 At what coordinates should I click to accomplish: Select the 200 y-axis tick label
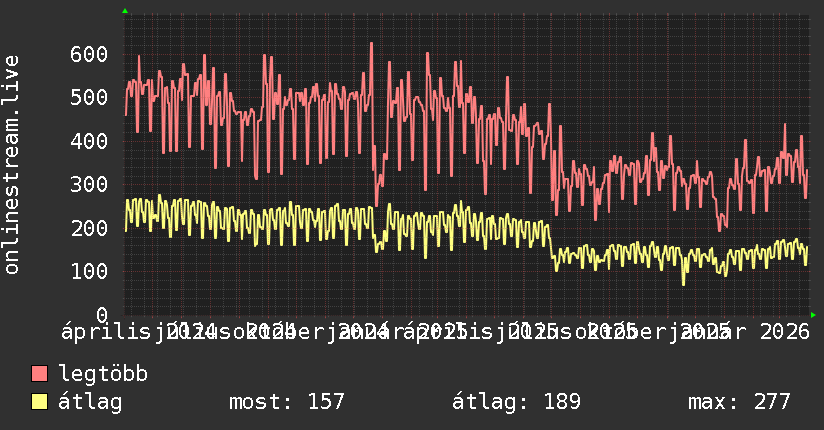point(89,228)
